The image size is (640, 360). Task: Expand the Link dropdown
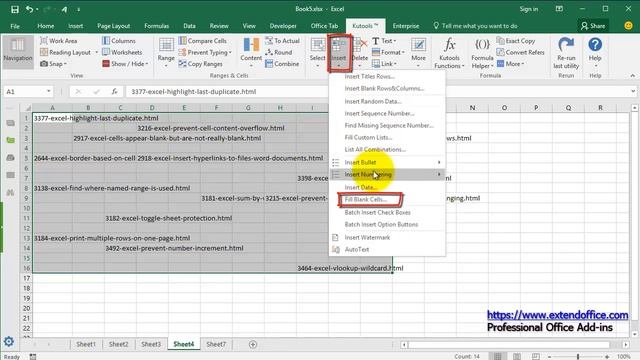click(395, 64)
